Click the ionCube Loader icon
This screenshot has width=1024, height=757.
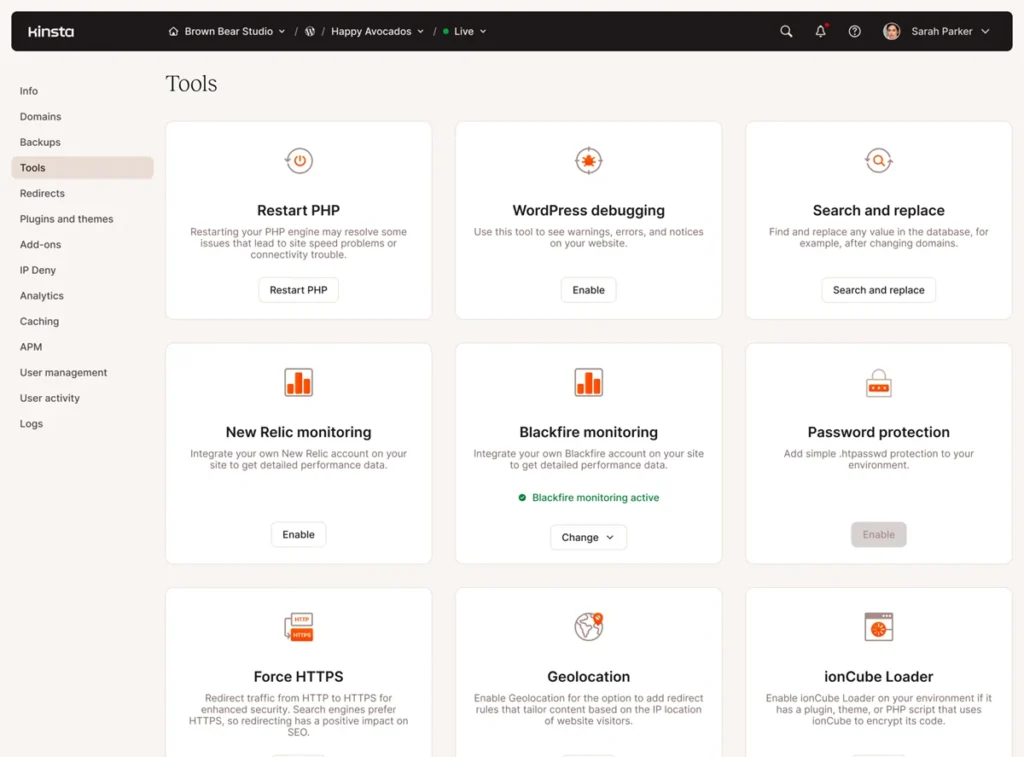click(878, 626)
